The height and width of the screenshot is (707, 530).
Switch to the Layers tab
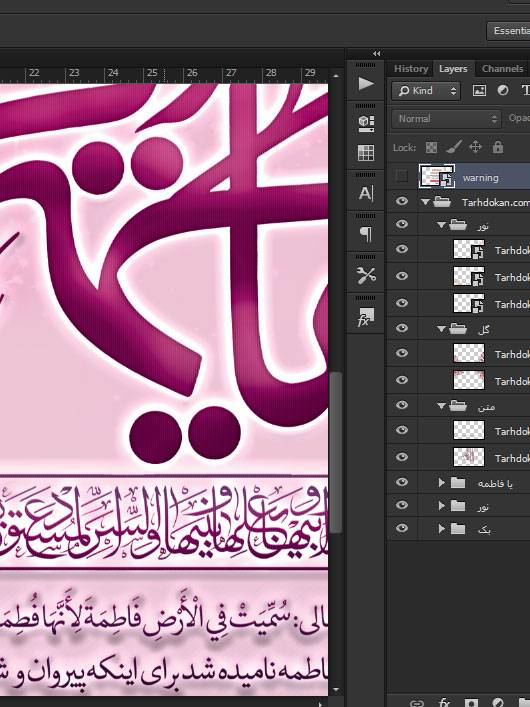pyautogui.click(x=453, y=69)
